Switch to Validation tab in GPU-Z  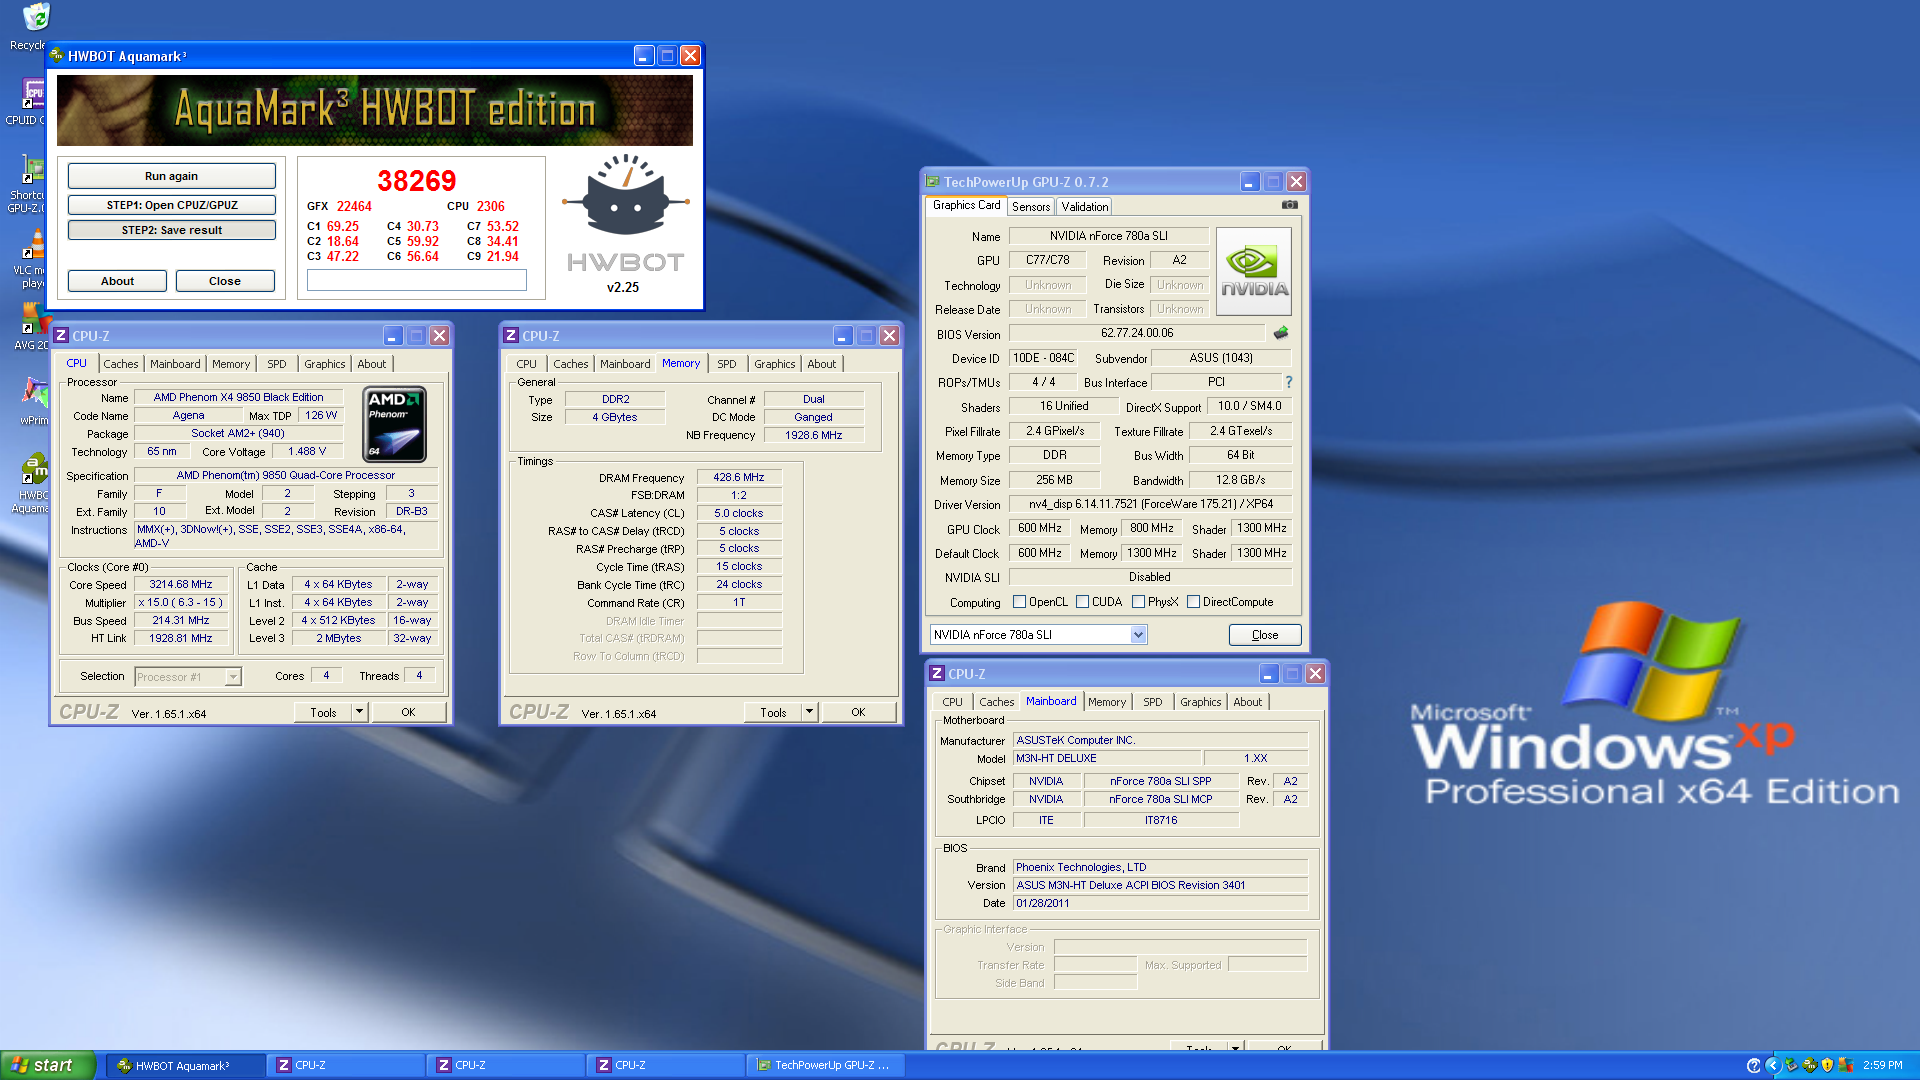pyautogui.click(x=1085, y=207)
